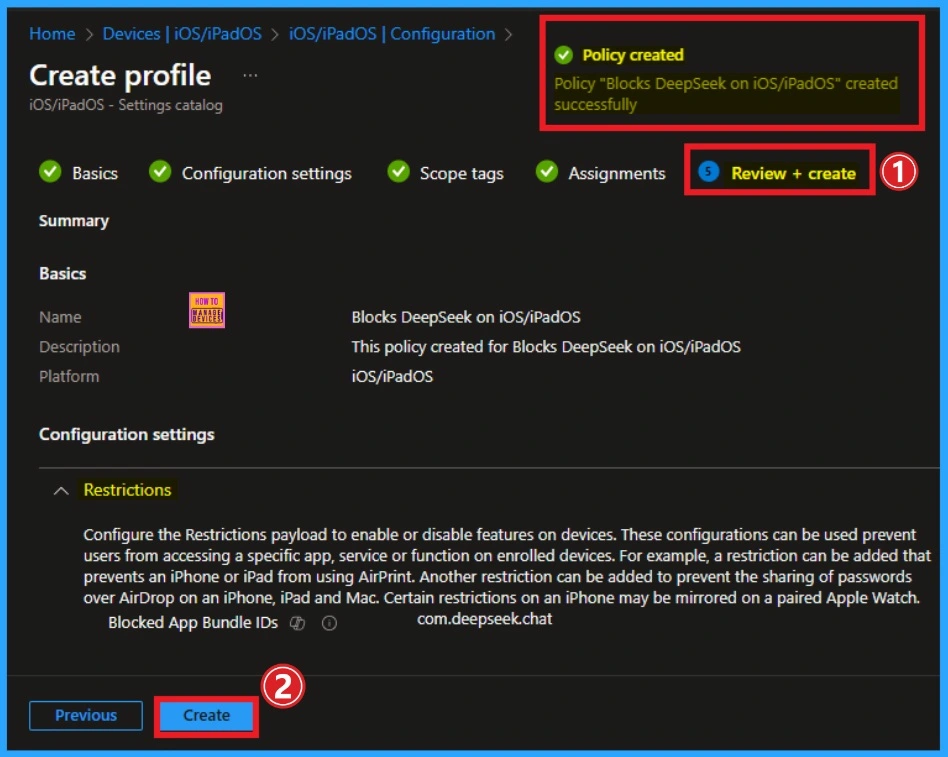Click the Restrictions payload description paragraph
Image resolution: width=948 pixels, height=757 pixels.
click(x=507, y=566)
